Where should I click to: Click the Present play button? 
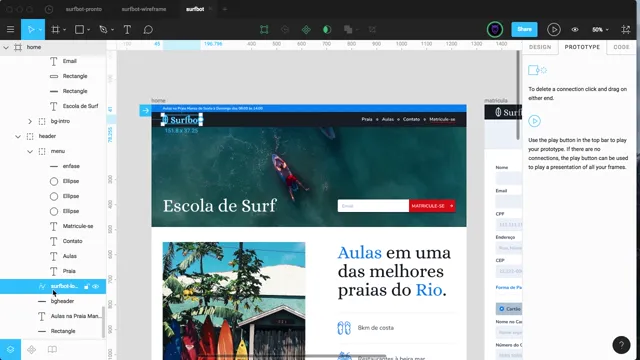[553, 29]
